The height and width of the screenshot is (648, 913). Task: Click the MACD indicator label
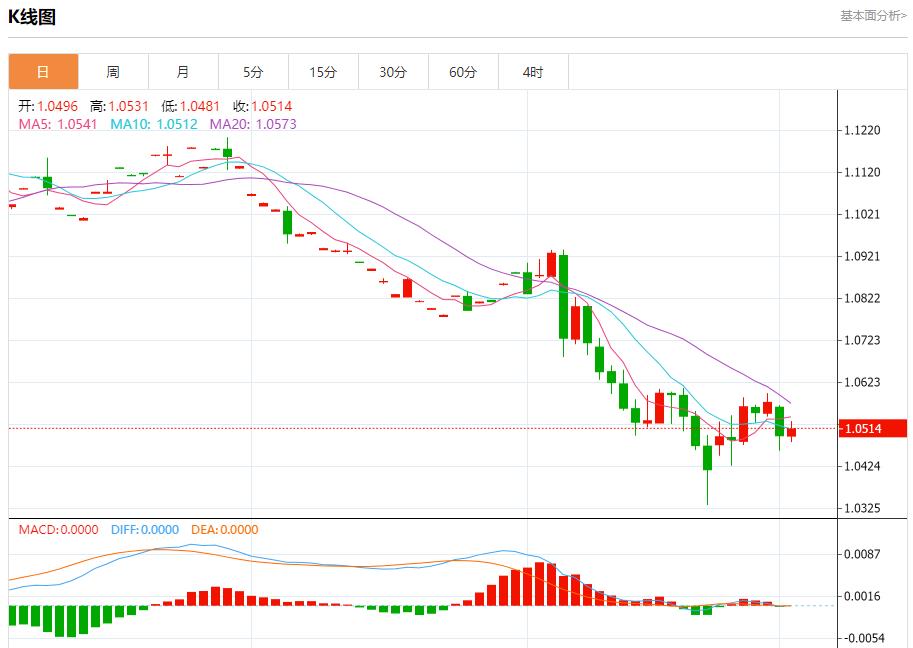pyautogui.click(x=35, y=531)
